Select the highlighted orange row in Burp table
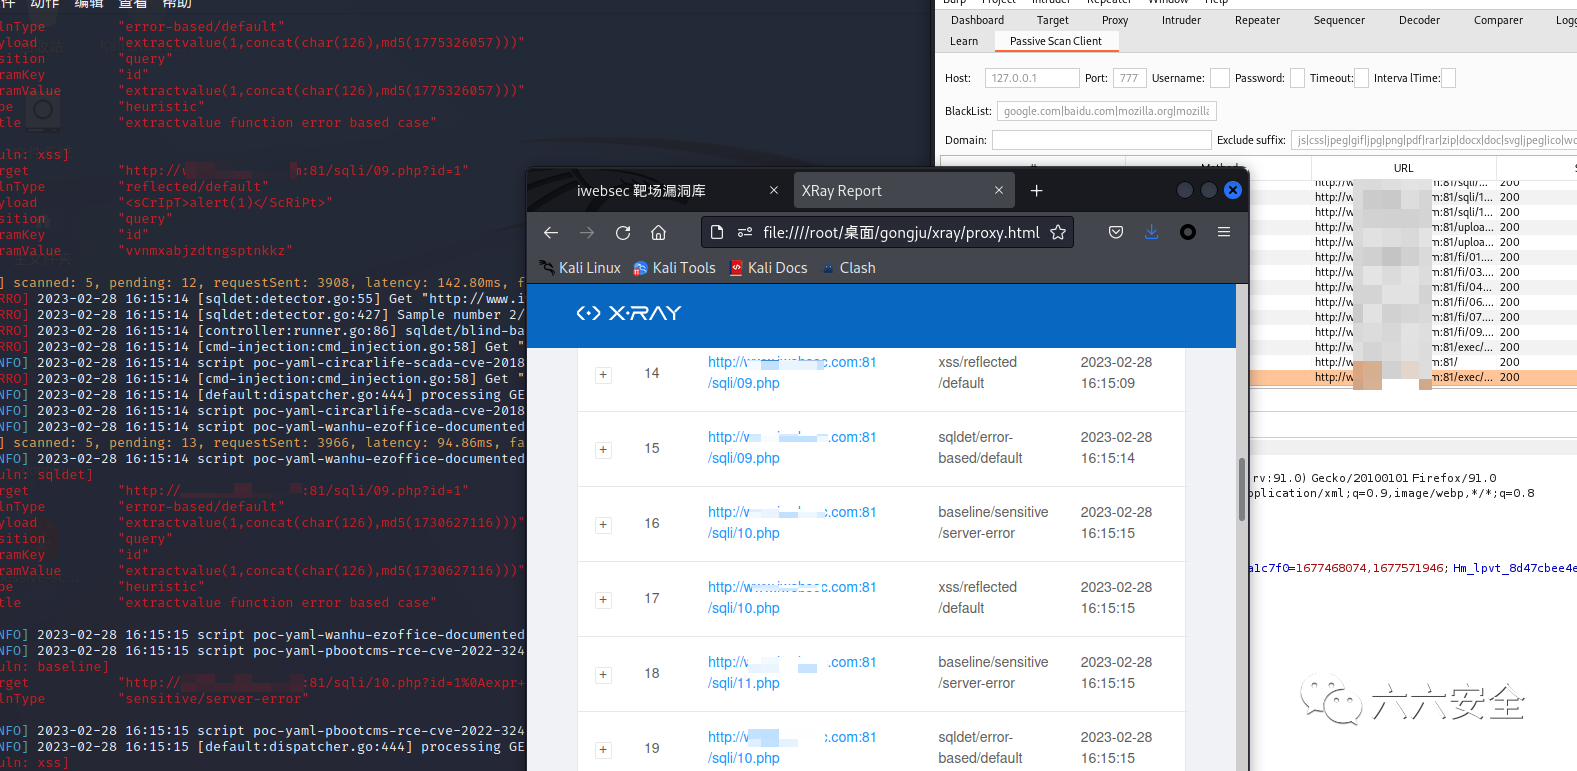1577x771 pixels. tap(1413, 377)
